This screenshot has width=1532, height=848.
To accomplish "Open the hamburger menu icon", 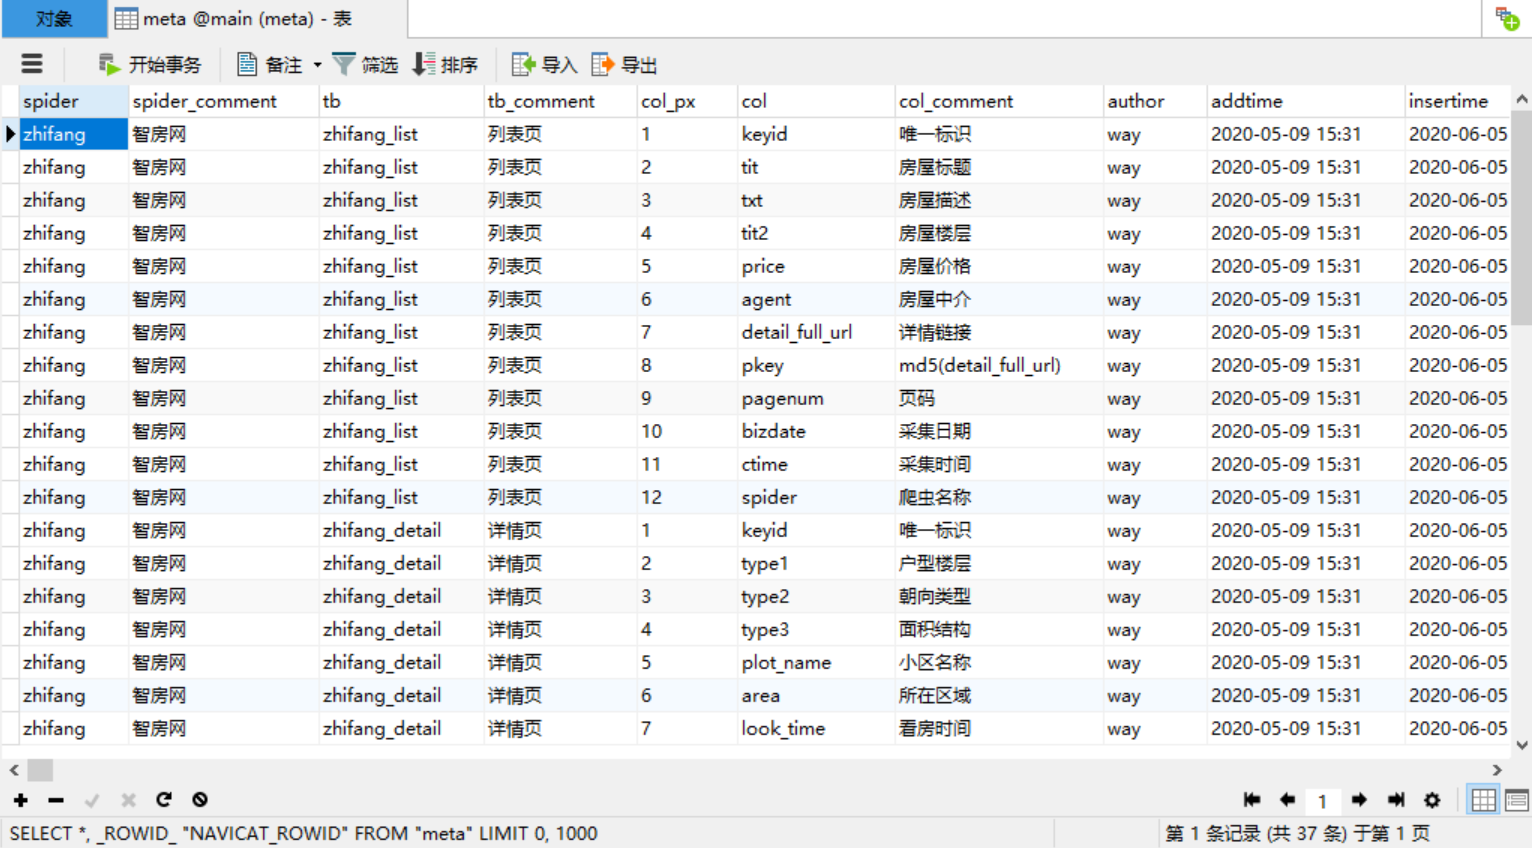I will tap(32, 64).
